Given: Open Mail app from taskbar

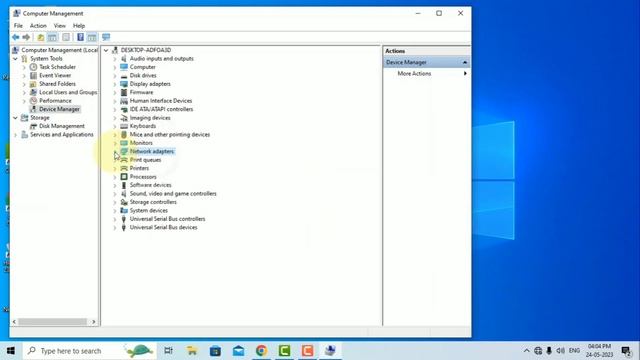Looking at the screenshot, I should [238, 351].
